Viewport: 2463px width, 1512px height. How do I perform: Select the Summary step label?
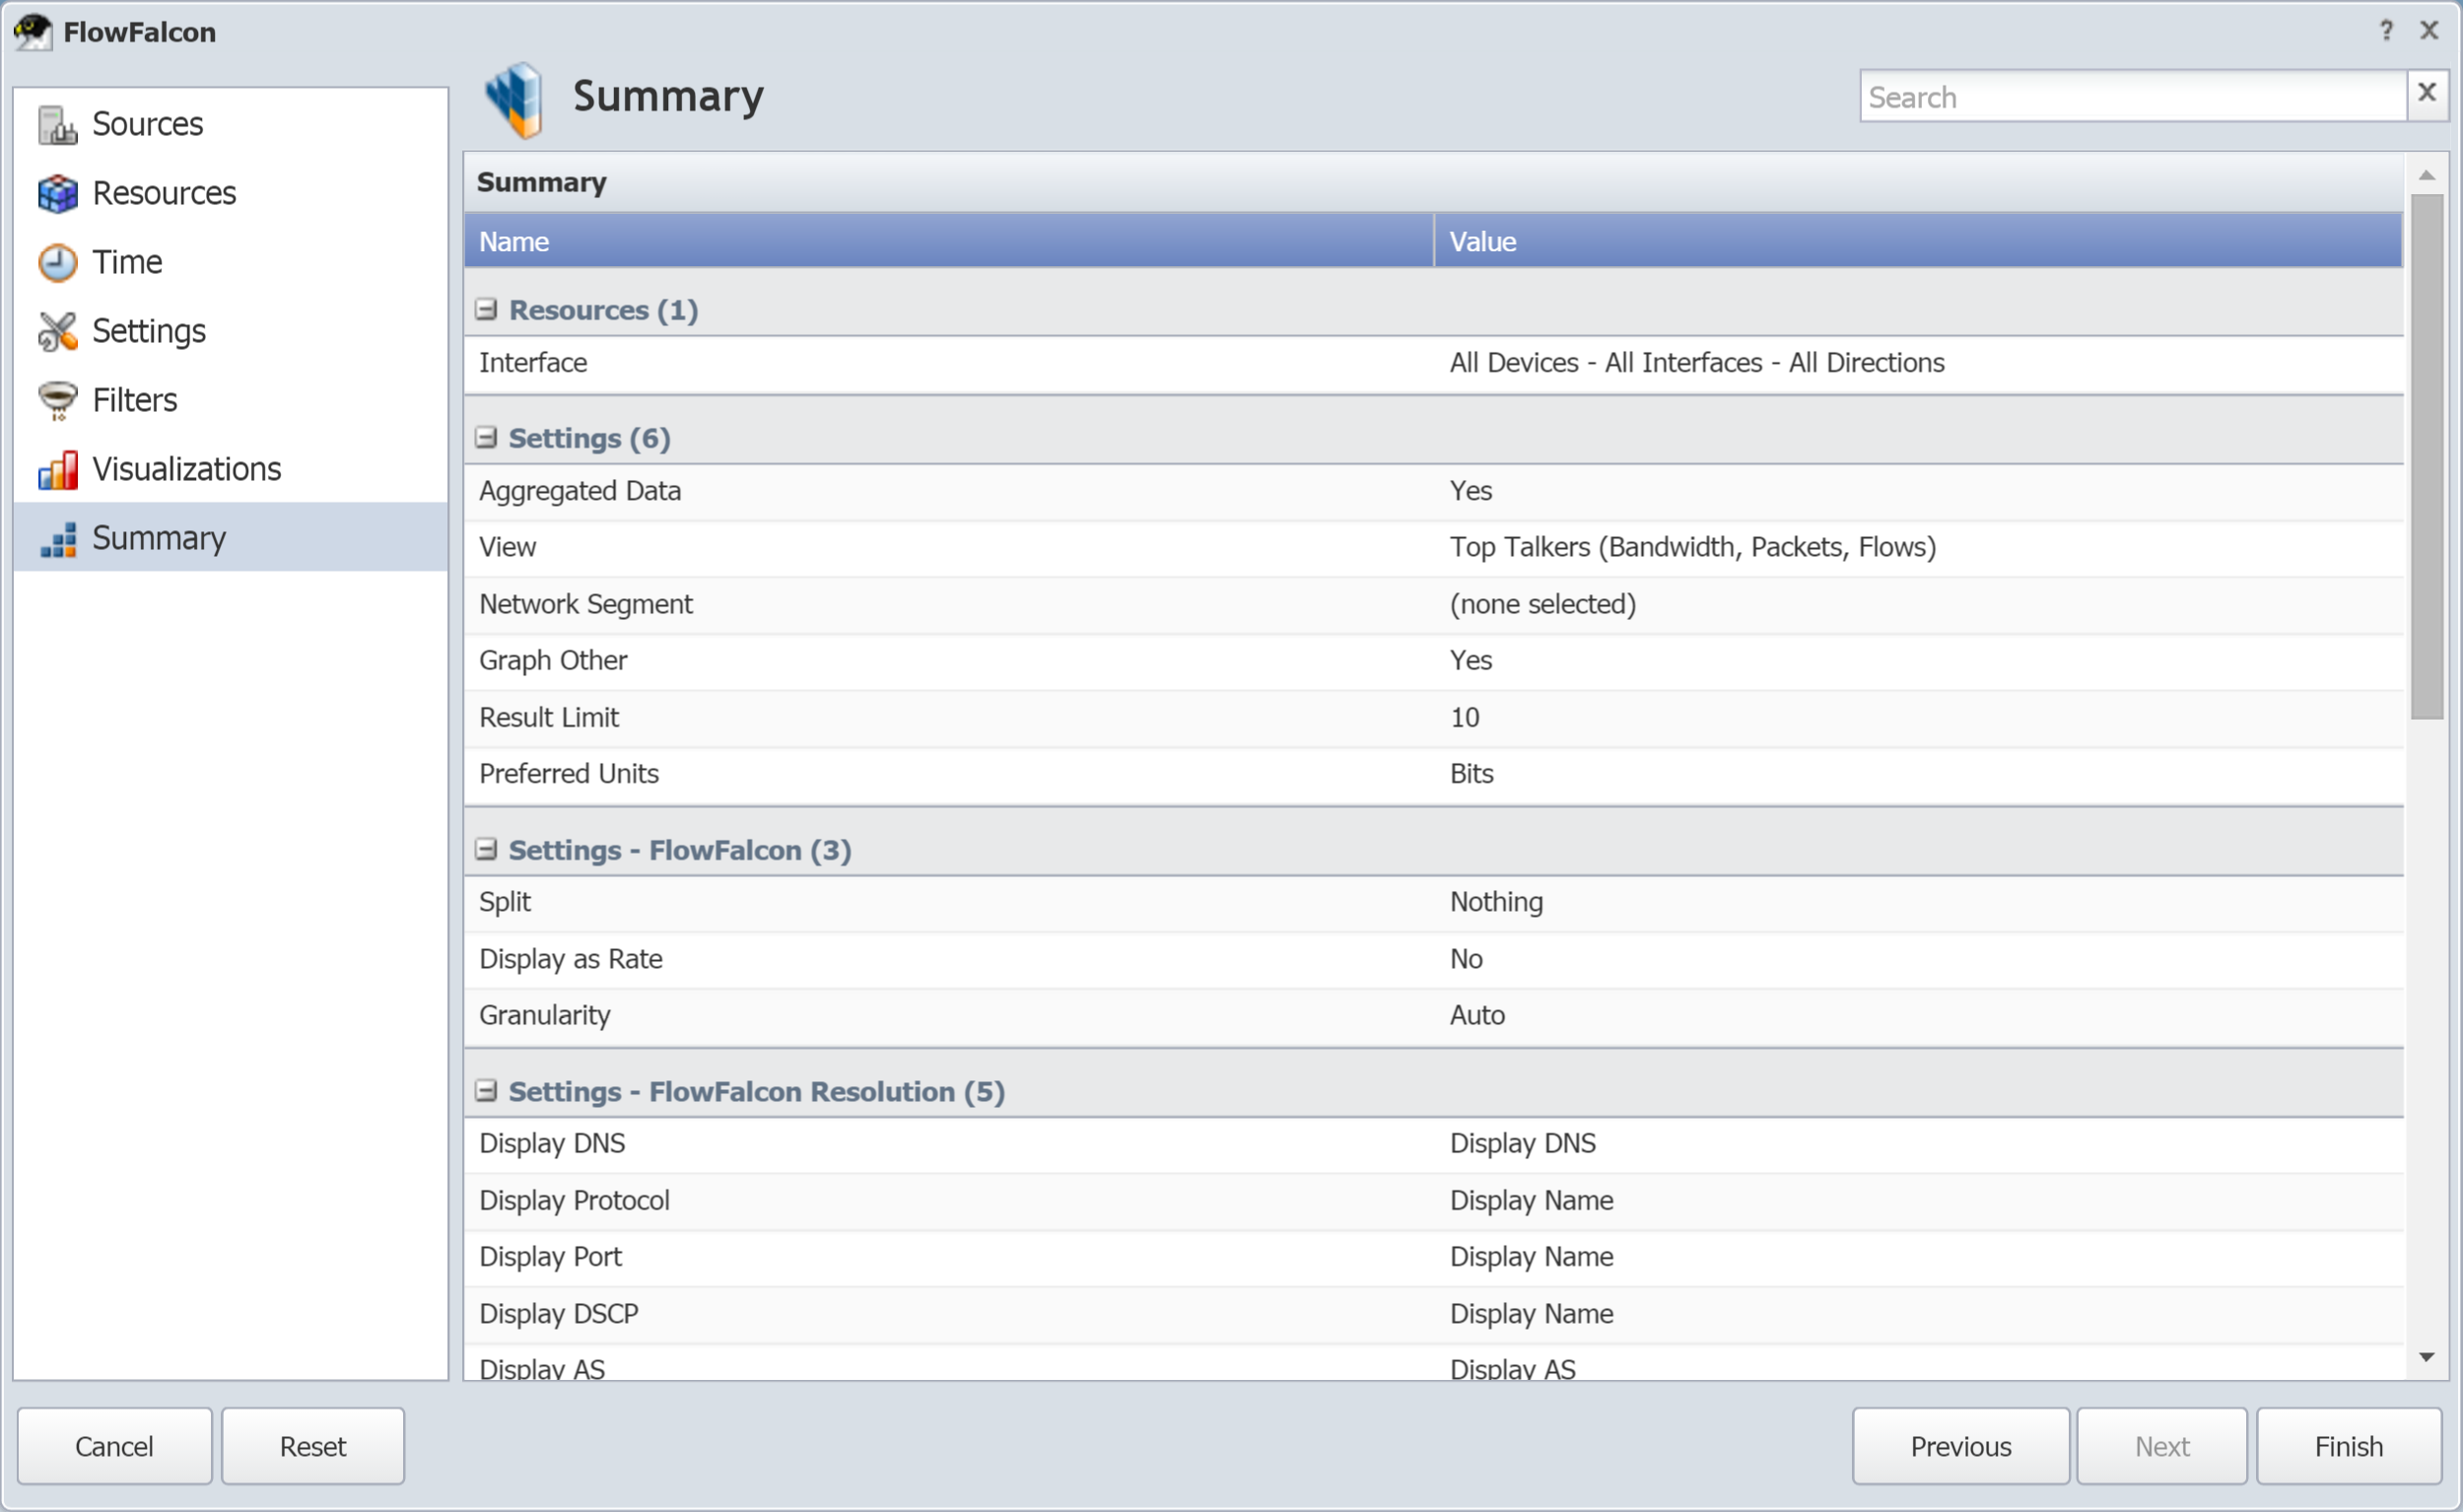[159, 539]
